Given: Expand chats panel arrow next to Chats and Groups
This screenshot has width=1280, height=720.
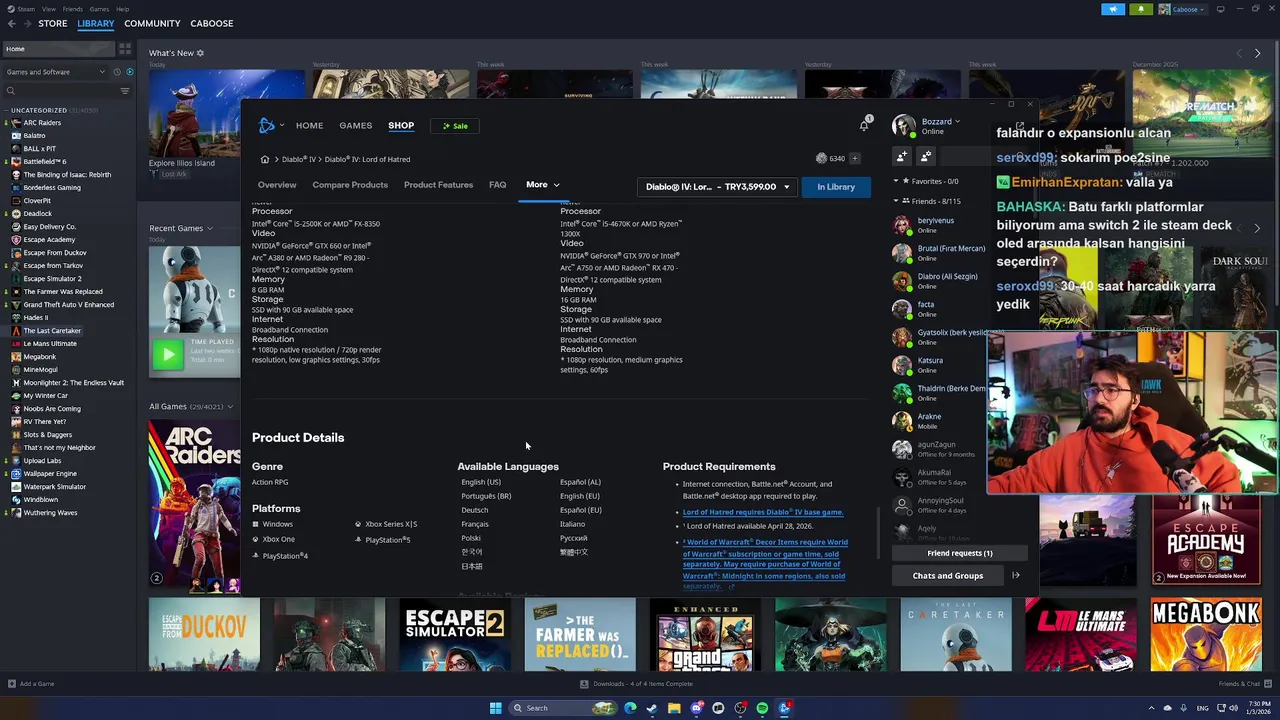Looking at the screenshot, I should pyautogui.click(x=1015, y=575).
